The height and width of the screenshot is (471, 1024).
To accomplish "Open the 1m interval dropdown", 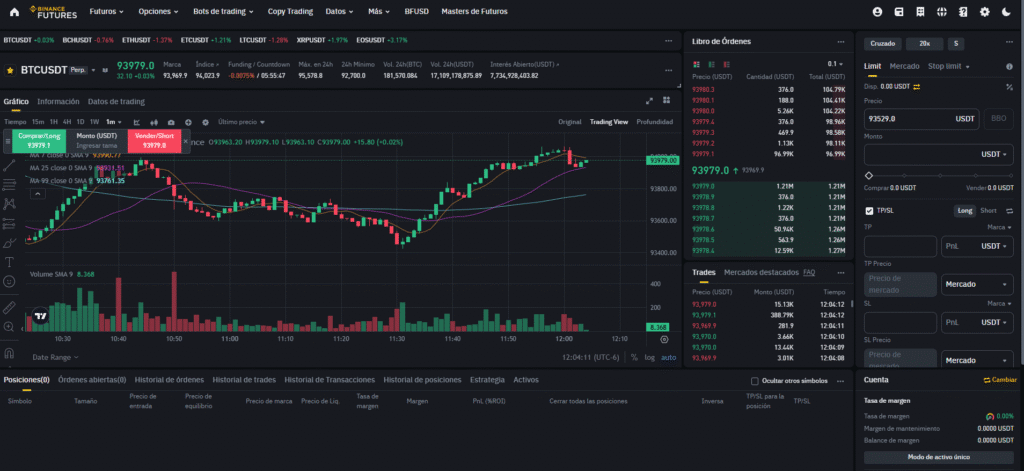I will tap(114, 122).
